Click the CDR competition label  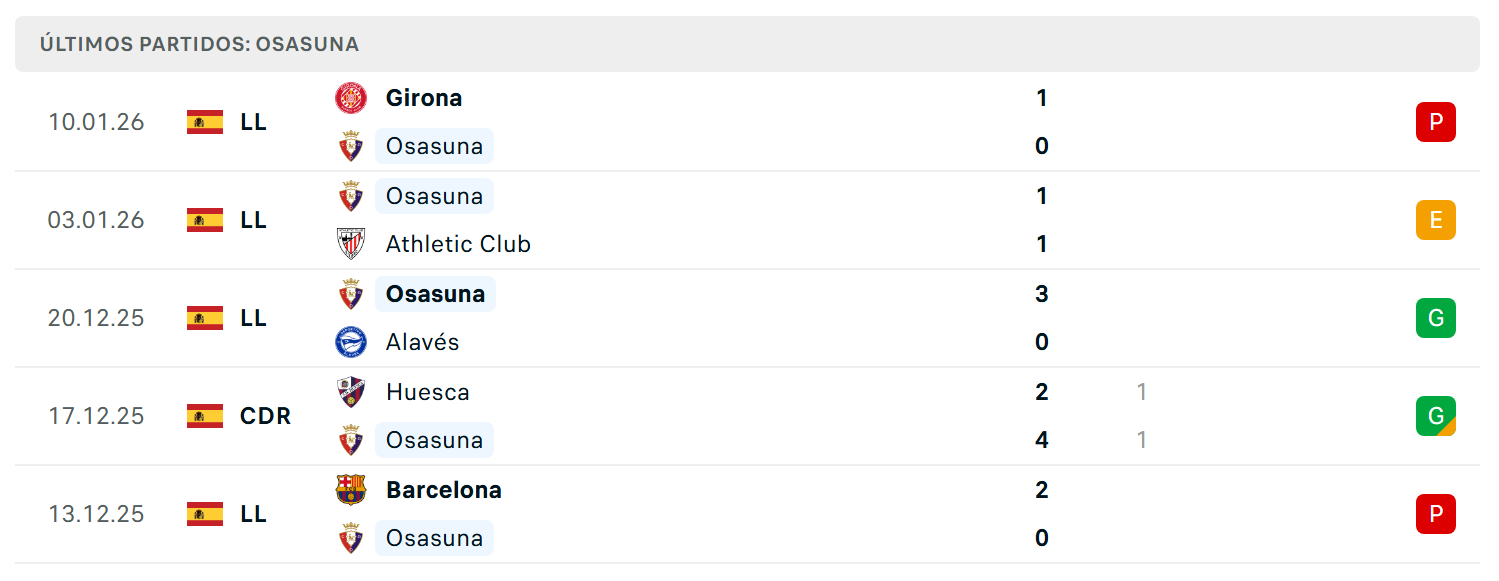click(266, 416)
